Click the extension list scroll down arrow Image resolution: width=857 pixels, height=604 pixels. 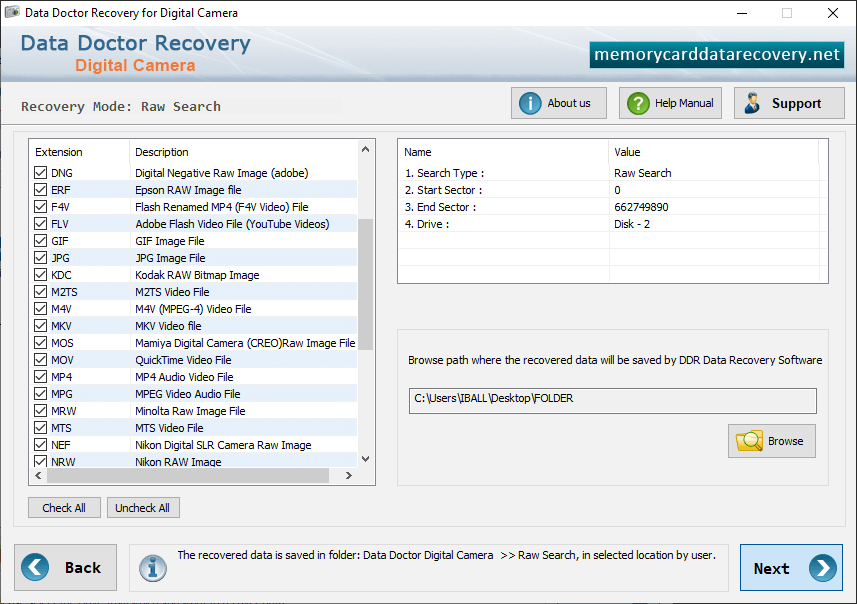(366, 459)
